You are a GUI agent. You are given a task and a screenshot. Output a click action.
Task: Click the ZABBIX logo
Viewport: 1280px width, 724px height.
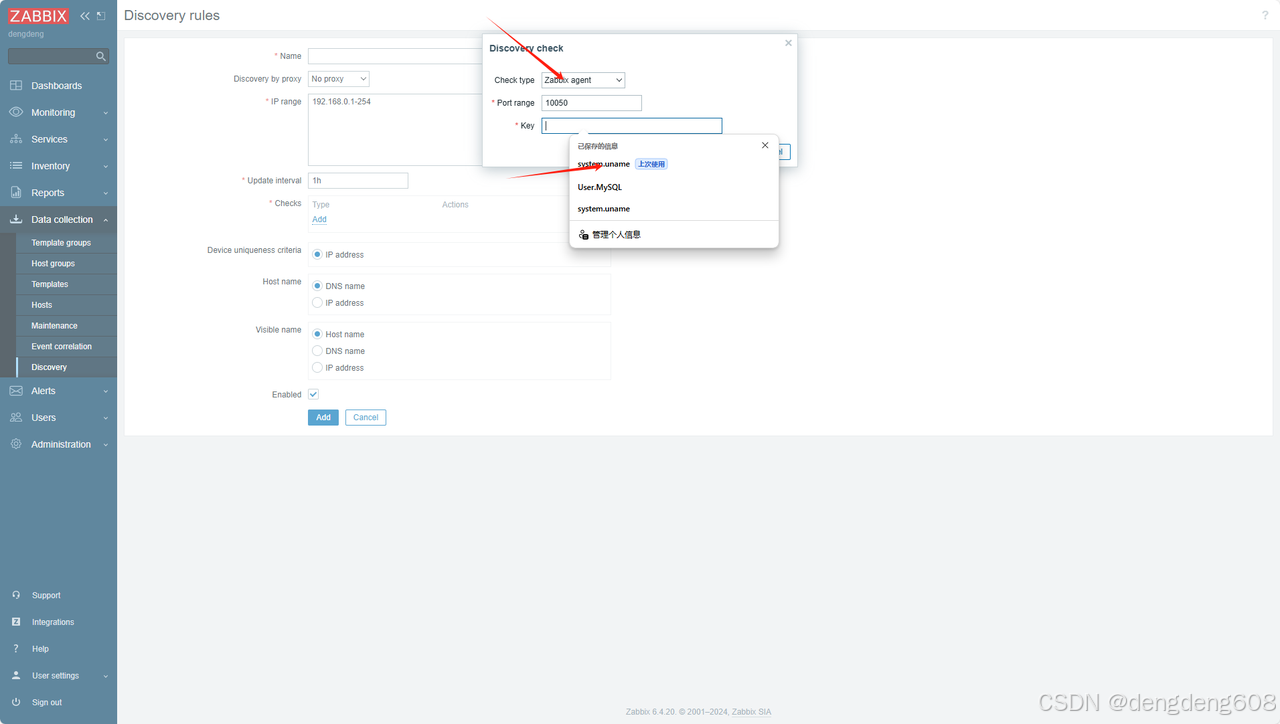pyautogui.click(x=39, y=16)
